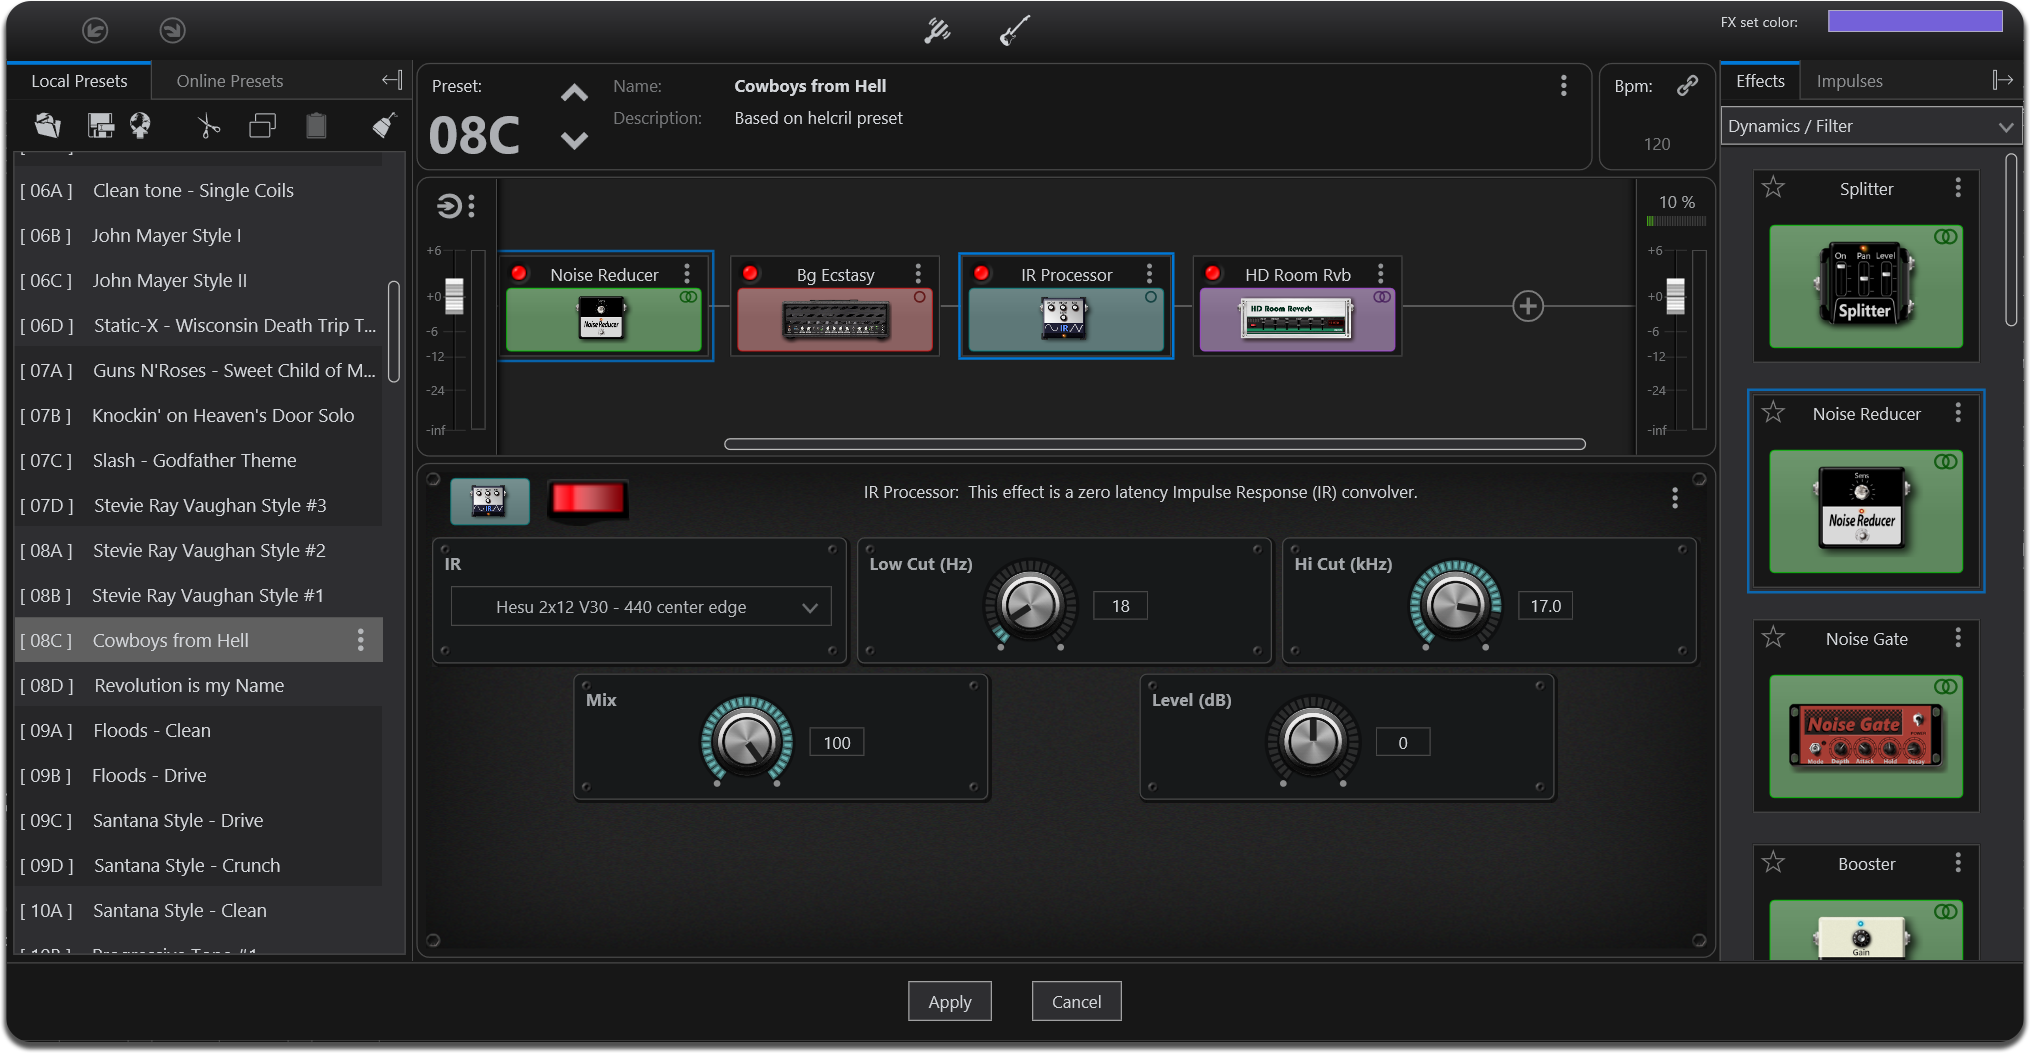Add new effect with plus button
Viewport: 2030px width, 1053px height.
(1527, 306)
